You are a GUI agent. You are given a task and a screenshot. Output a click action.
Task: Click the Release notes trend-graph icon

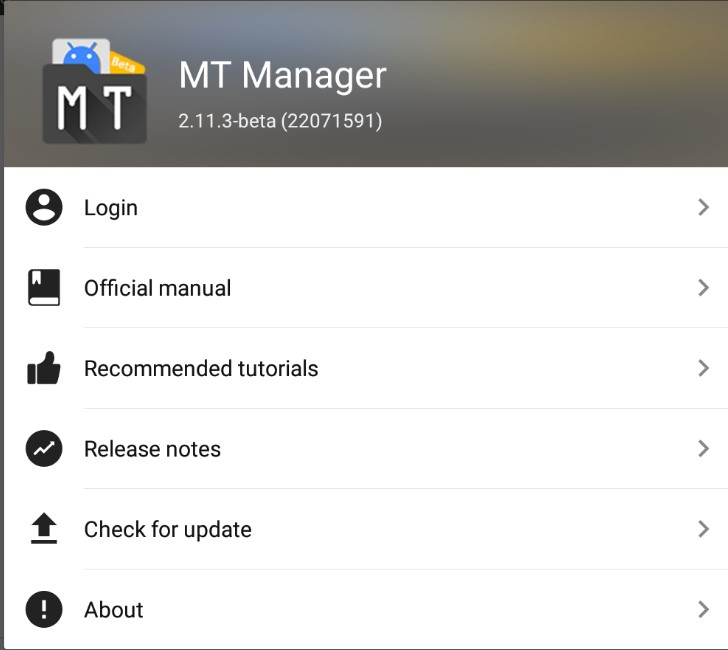[44, 449]
